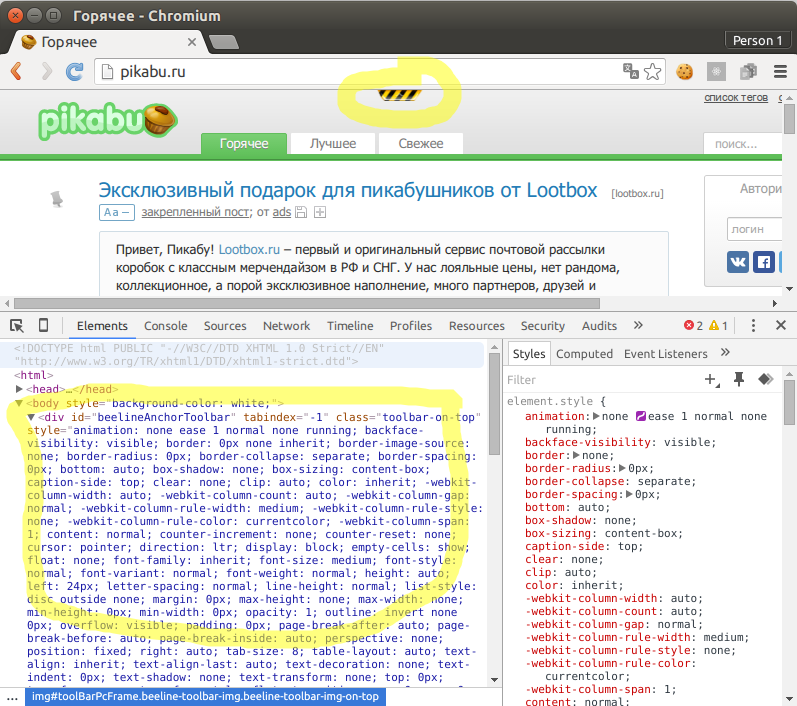This screenshot has height=706, width=797.
Task: Expand the head element in DOM tree
Action: [x=20, y=389]
